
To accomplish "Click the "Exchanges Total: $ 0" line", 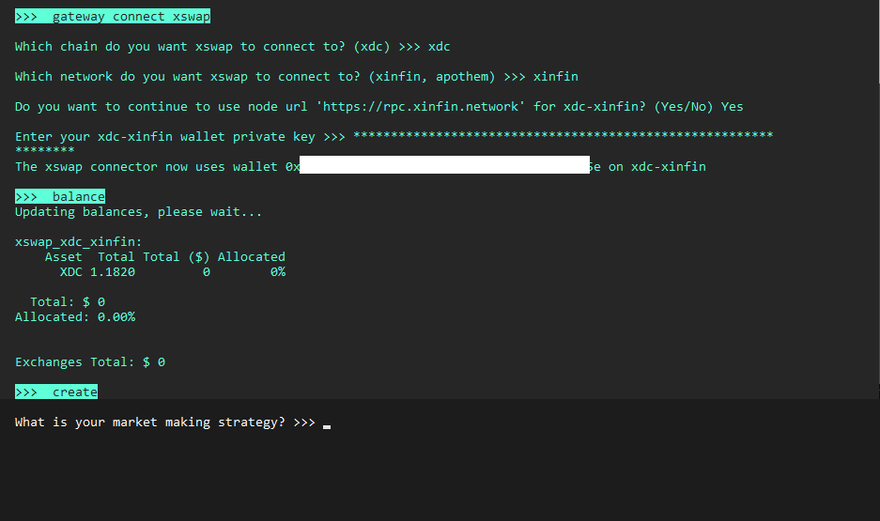I will click(x=90, y=362).
